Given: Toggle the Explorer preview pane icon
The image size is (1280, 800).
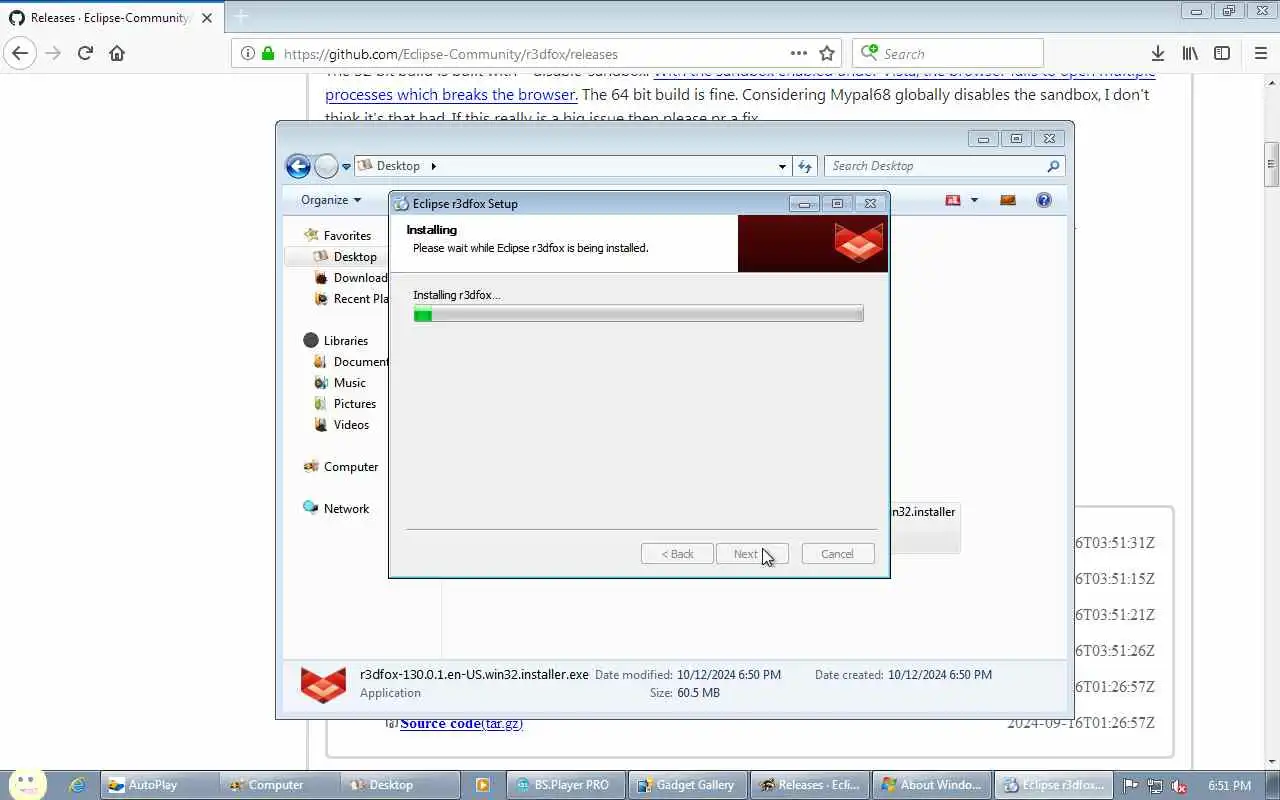Looking at the screenshot, I should coord(1008,200).
